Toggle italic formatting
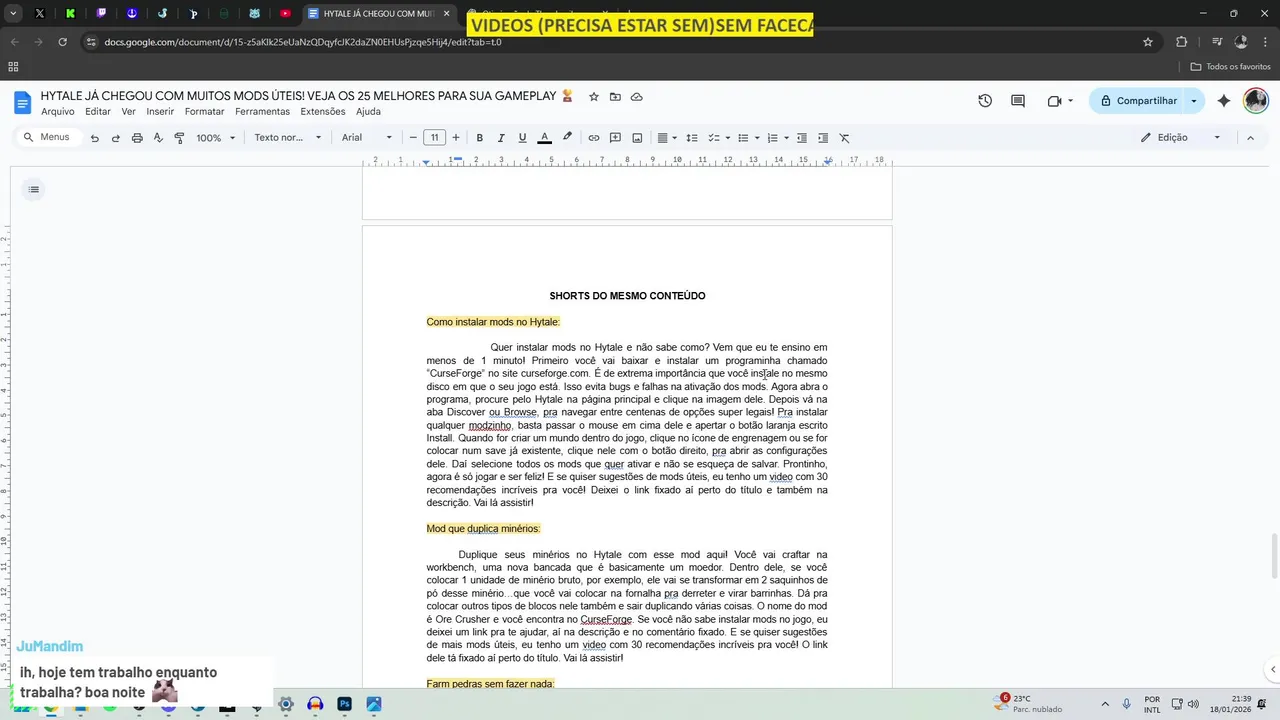The height and width of the screenshot is (720, 1280). pyautogui.click(x=501, y=138)
